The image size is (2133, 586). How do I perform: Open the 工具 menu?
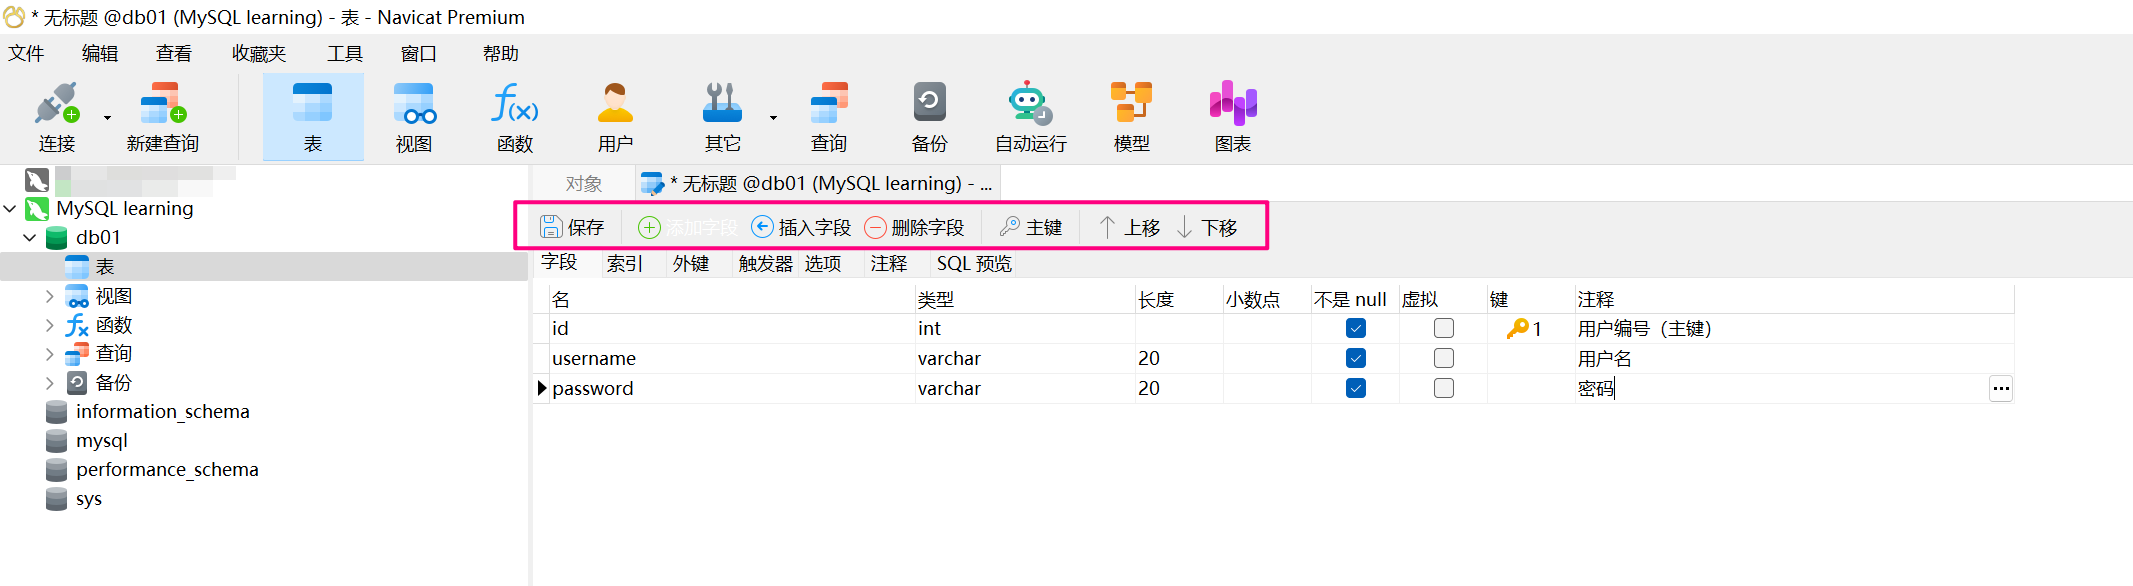[x=344, y=54]
